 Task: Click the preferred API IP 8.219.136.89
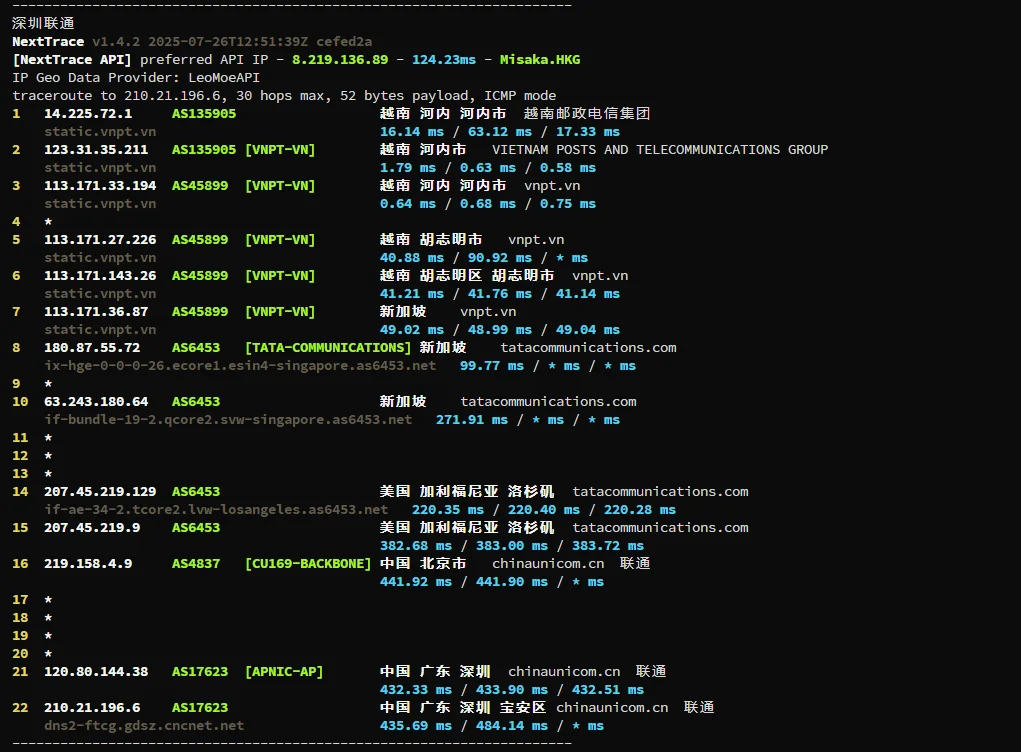tap(340, 60)
